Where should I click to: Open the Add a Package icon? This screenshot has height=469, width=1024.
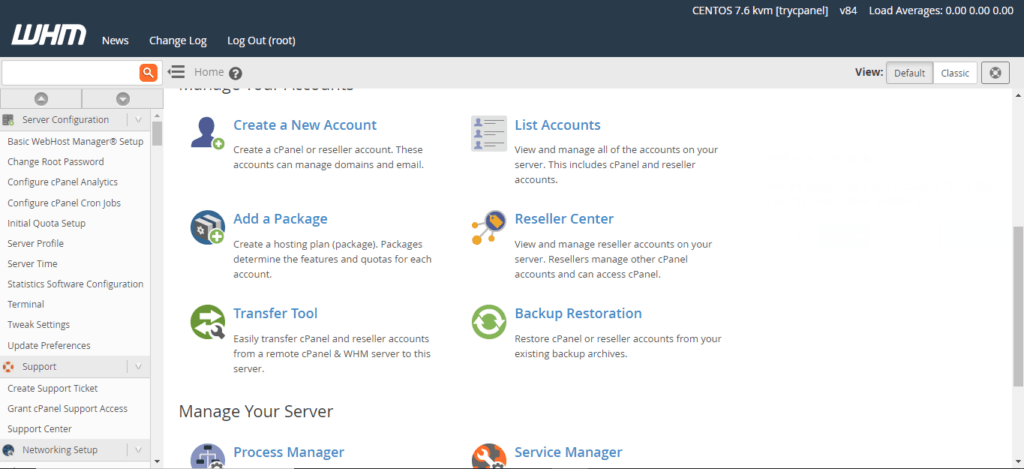(x=208, y=227)
